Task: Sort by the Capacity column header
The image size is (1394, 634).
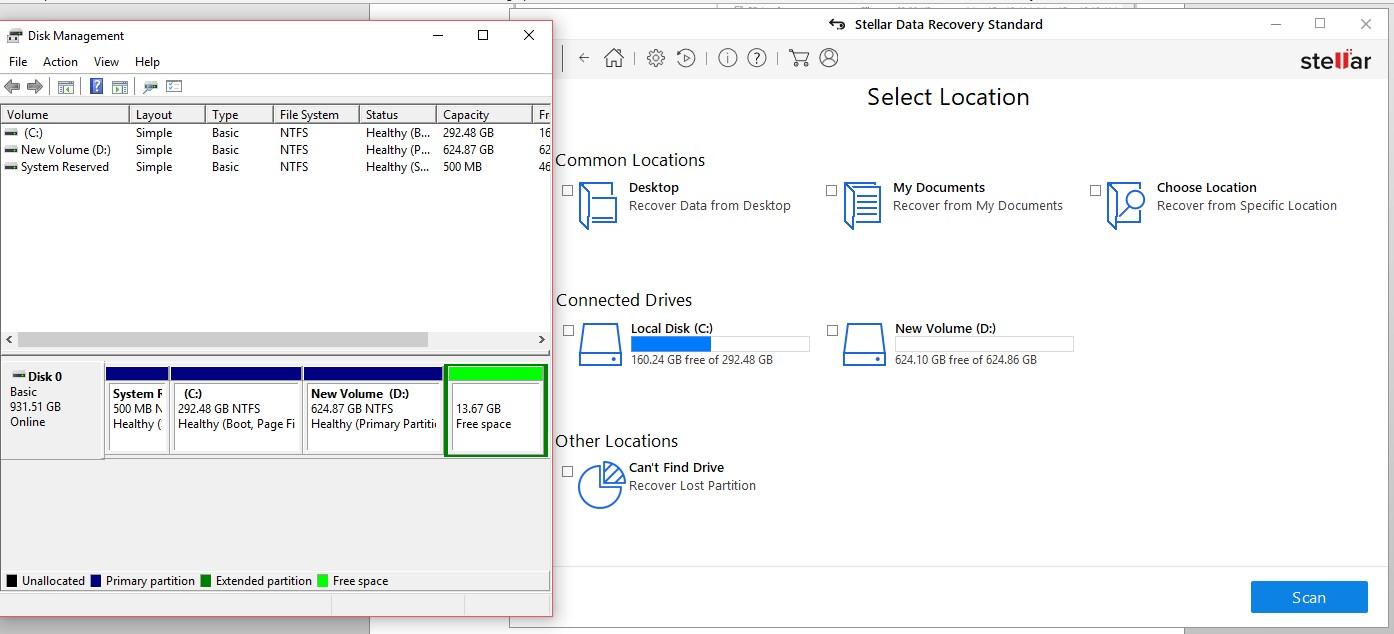Action: (x=484, y=114)
